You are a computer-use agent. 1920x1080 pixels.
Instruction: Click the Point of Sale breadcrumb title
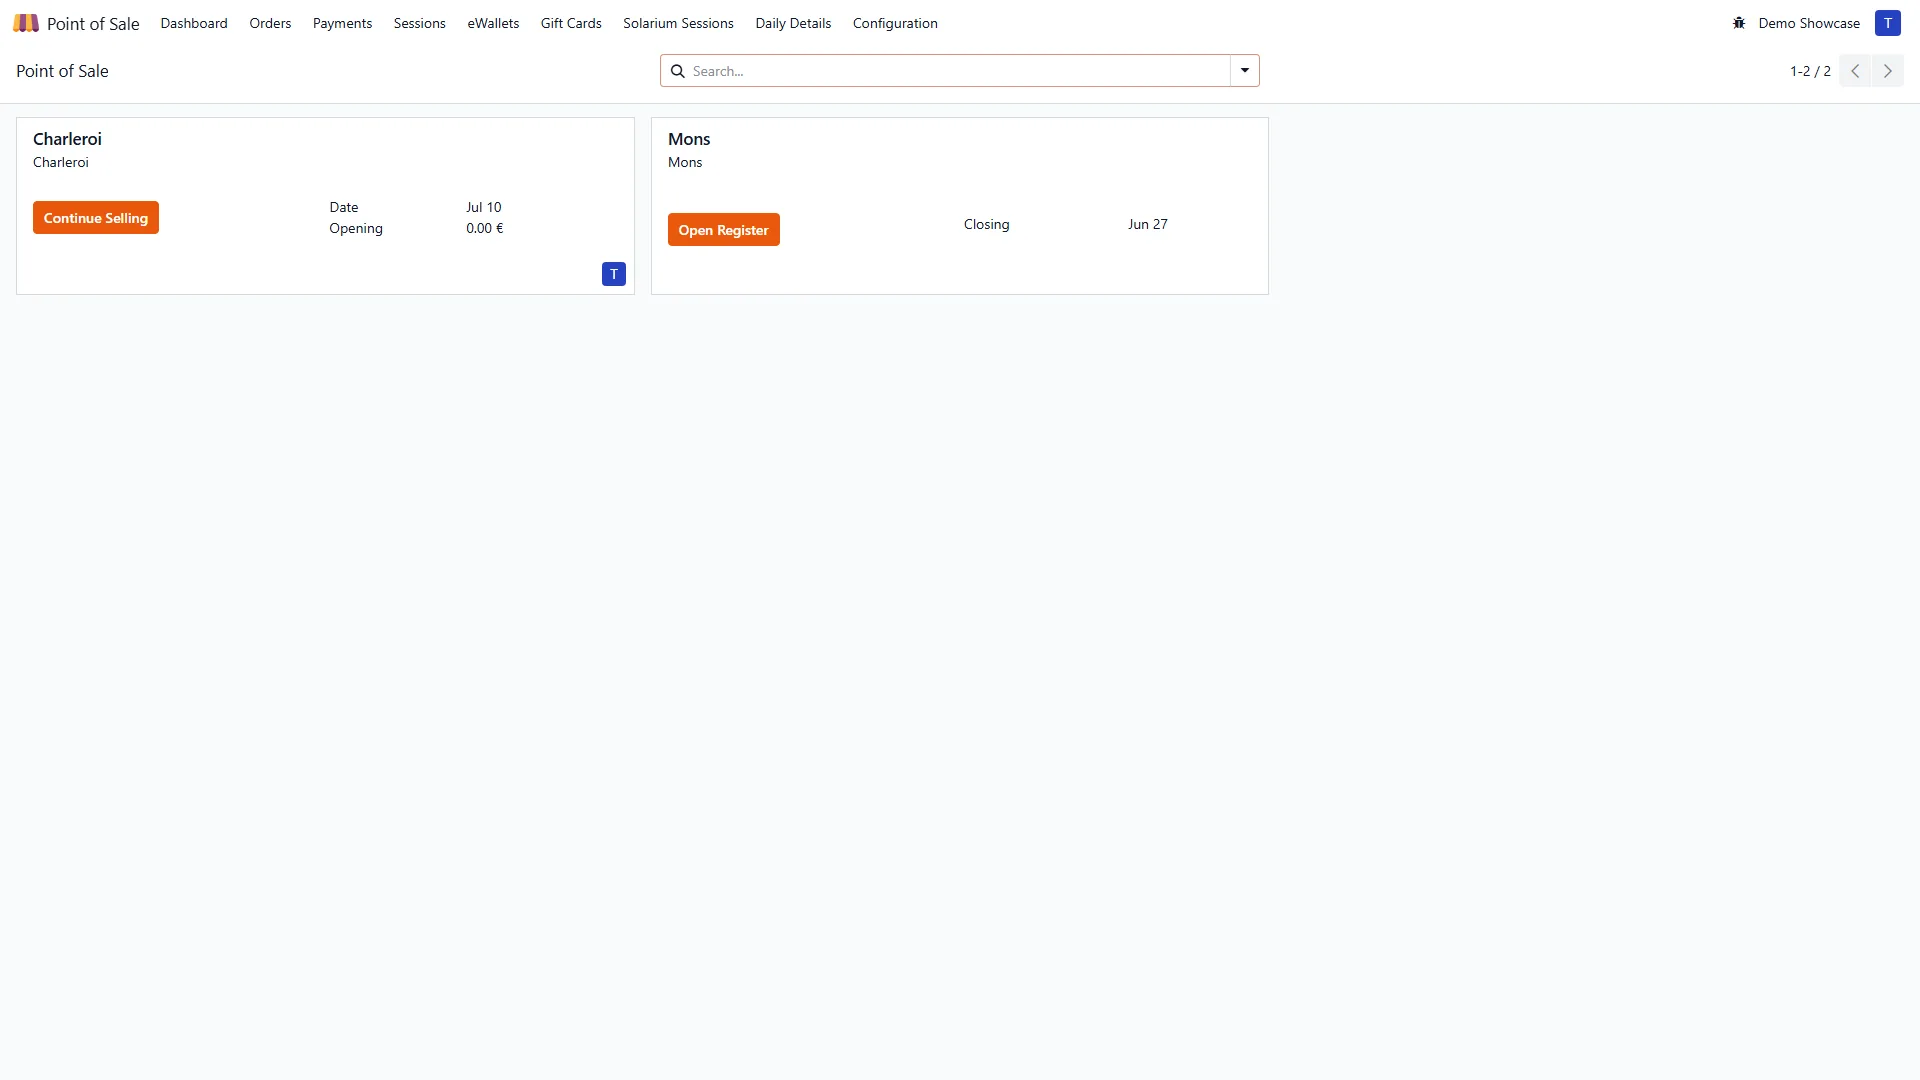click(x=62, y=71)
